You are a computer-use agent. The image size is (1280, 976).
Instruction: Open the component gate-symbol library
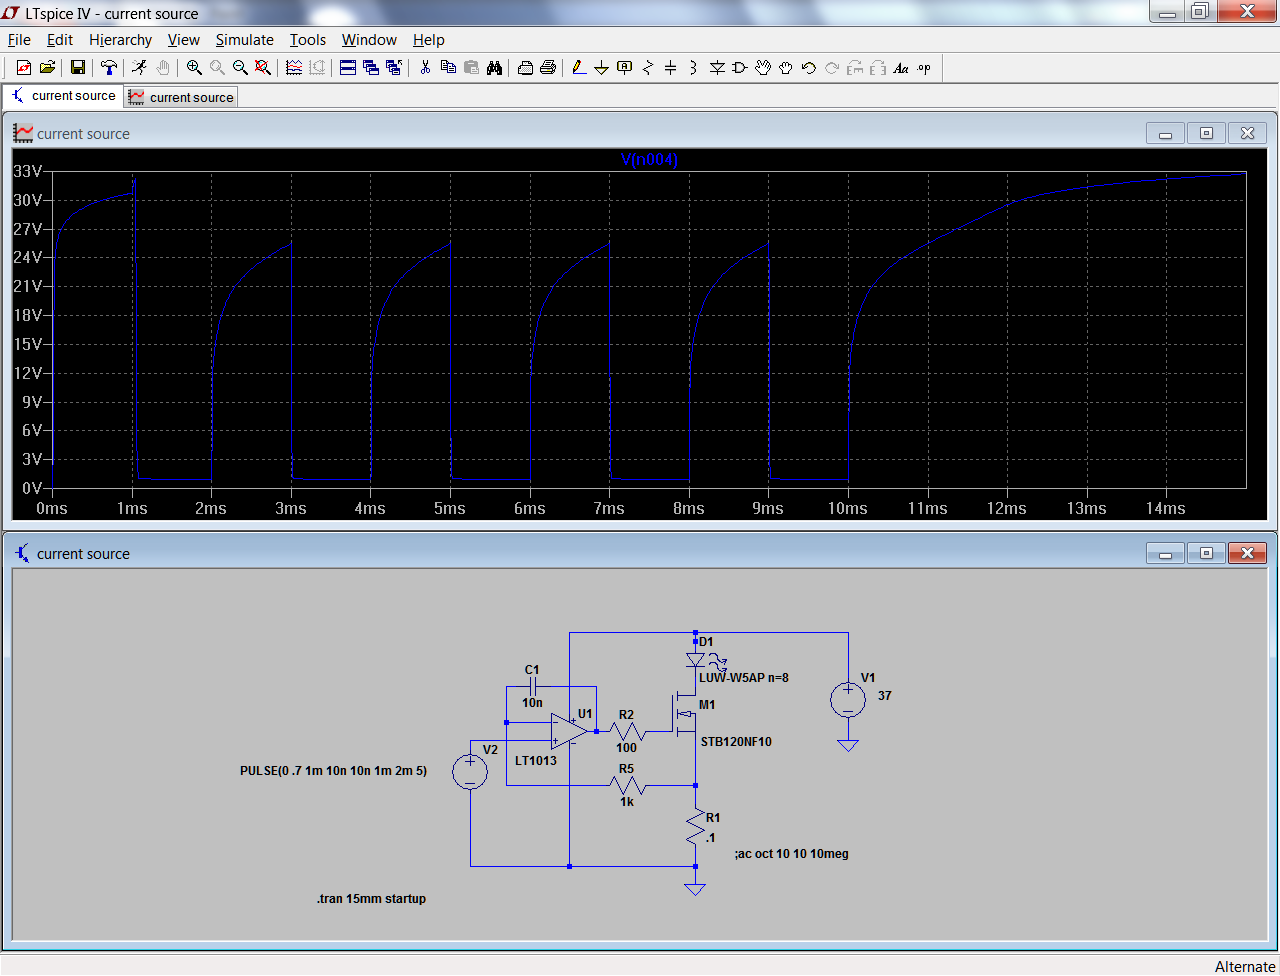tap(740, 68)
